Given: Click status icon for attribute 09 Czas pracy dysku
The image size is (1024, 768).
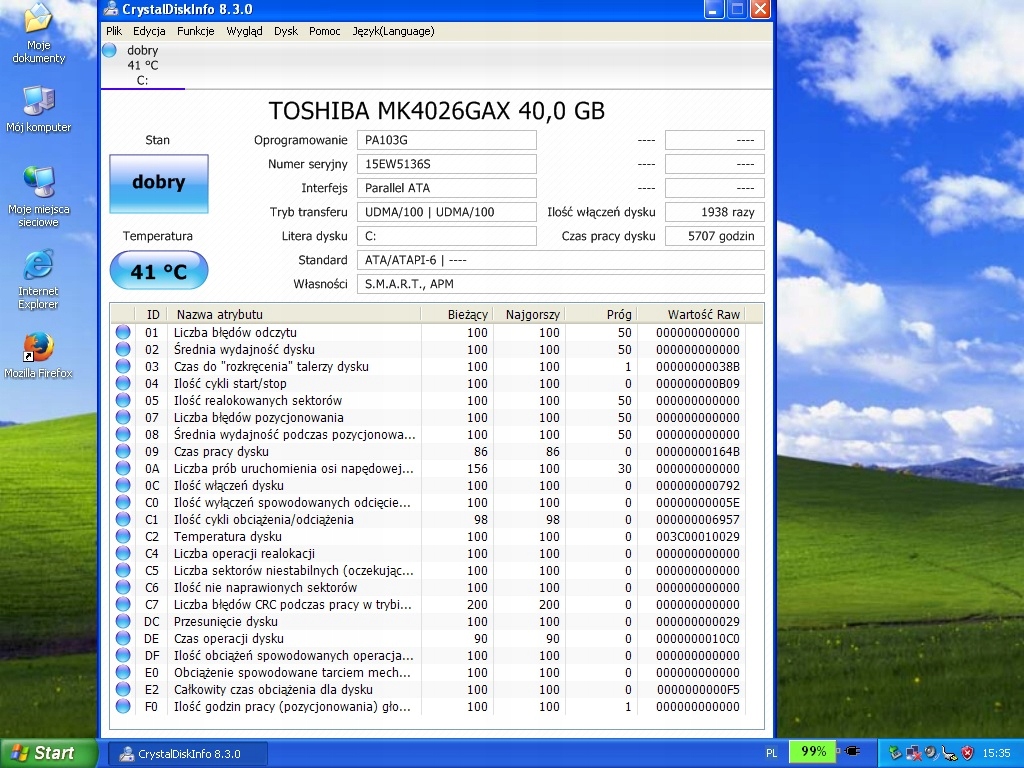Looking at the screenshot, I should (123, 451).
